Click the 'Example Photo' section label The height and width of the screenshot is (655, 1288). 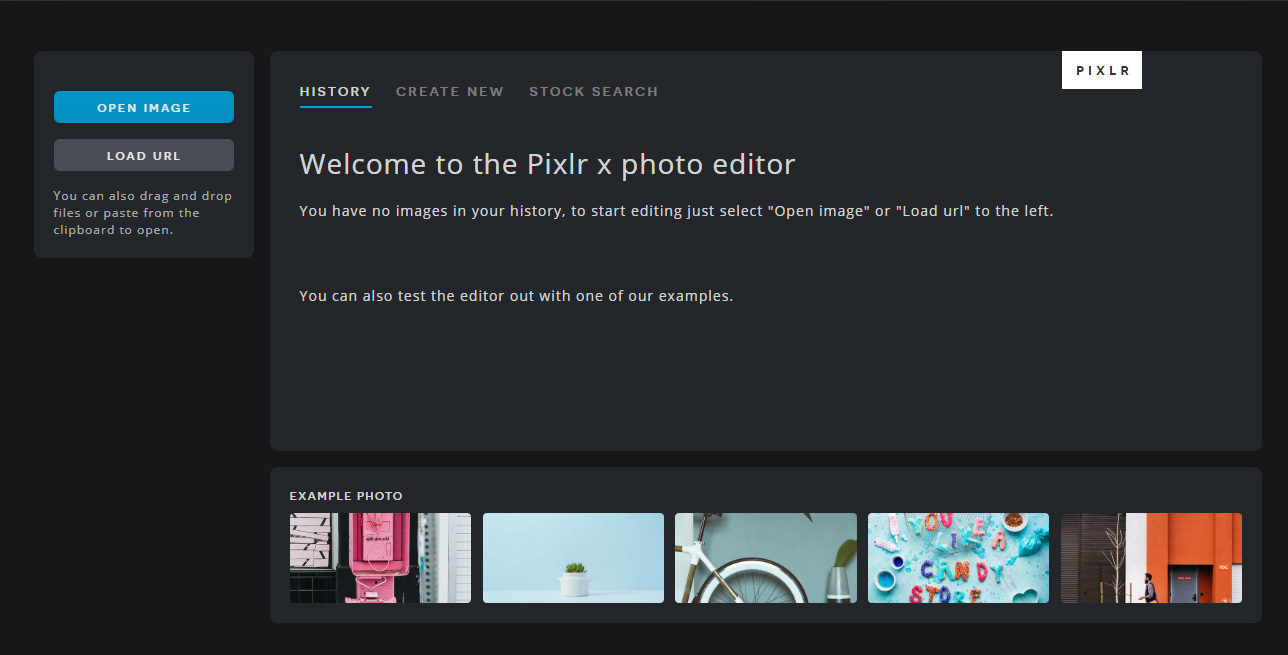pyautogui.click(x=346, y=496)
